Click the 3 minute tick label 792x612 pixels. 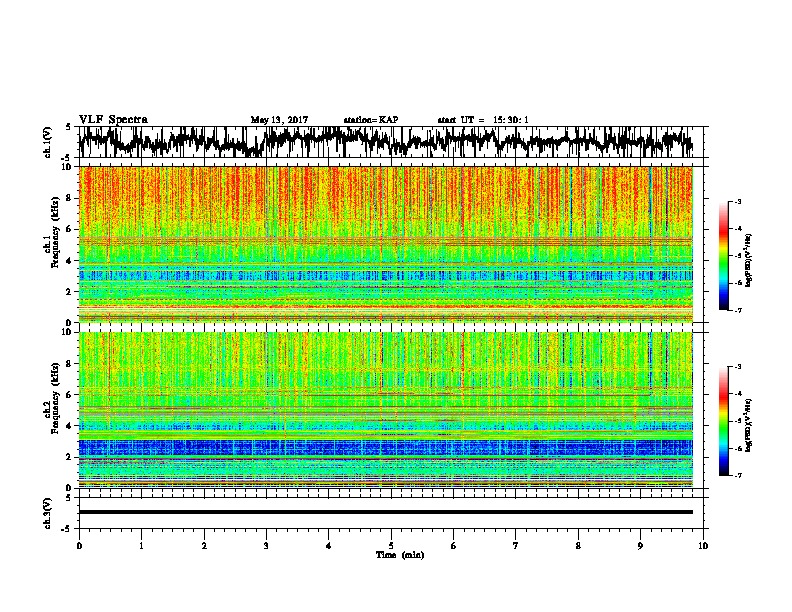coord(266,546)
